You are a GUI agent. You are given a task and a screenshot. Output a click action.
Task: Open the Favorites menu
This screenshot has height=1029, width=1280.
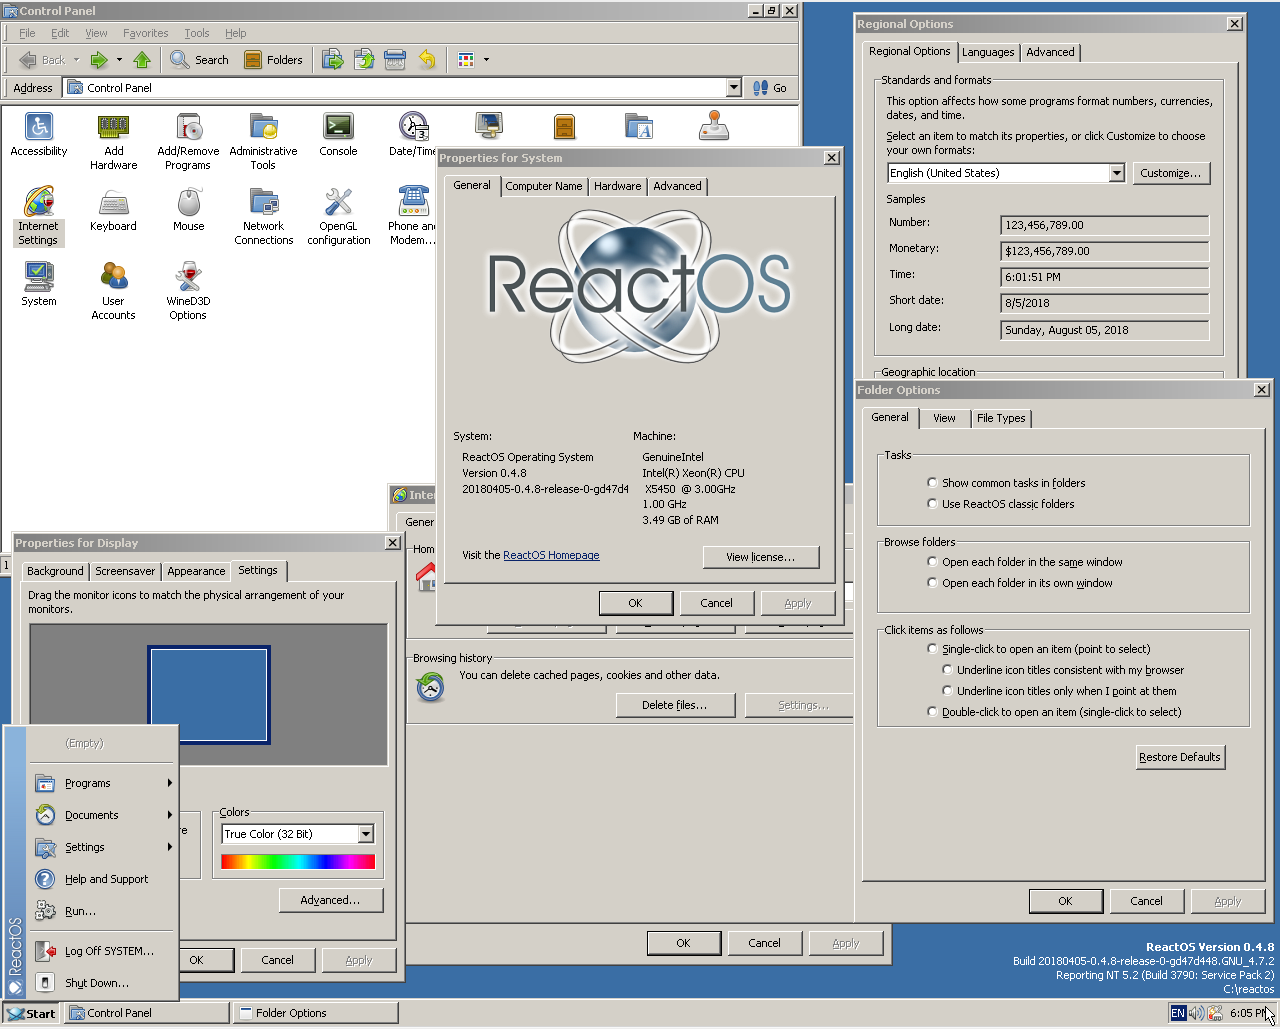[145, 33]
